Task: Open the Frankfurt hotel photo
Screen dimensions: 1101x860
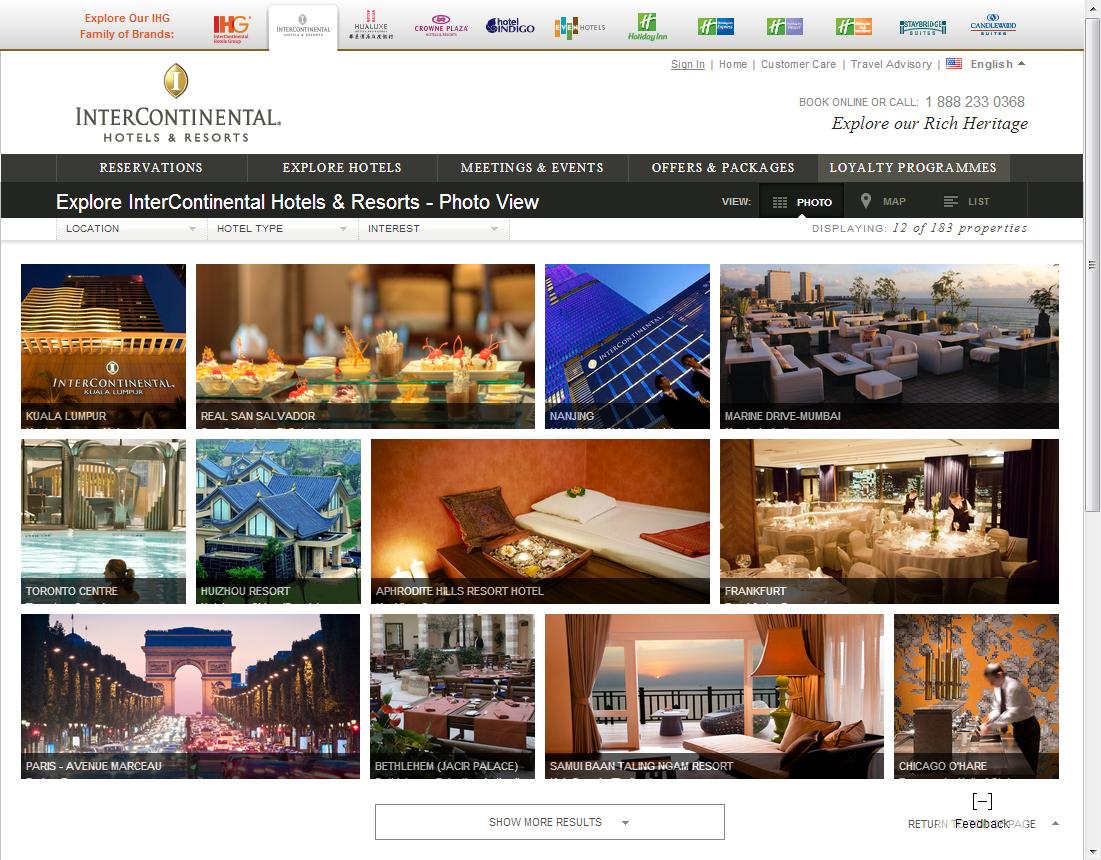Action: coord(889,521)
